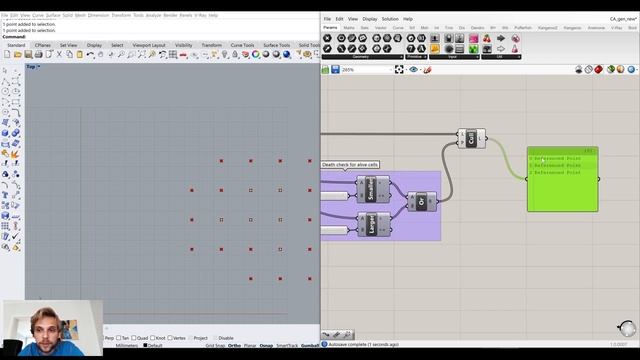Click the Zoom extents icon in Rhino toolbar
Screen dimensions: 640x360
pyautogui.click(x=142, y=54)
